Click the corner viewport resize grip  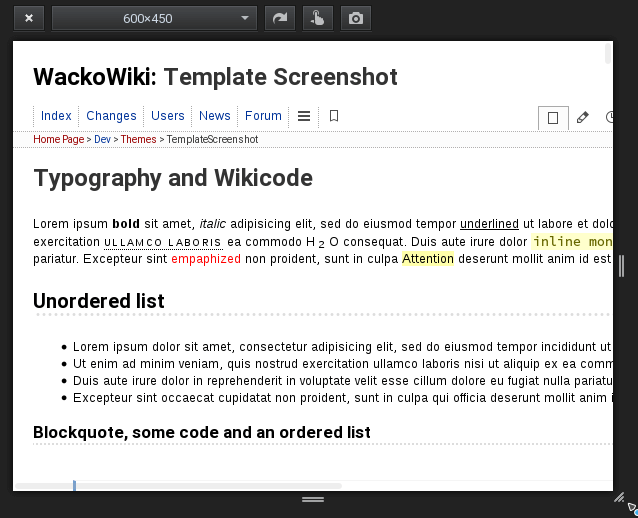pyautogui.click(x=619, y=497)
